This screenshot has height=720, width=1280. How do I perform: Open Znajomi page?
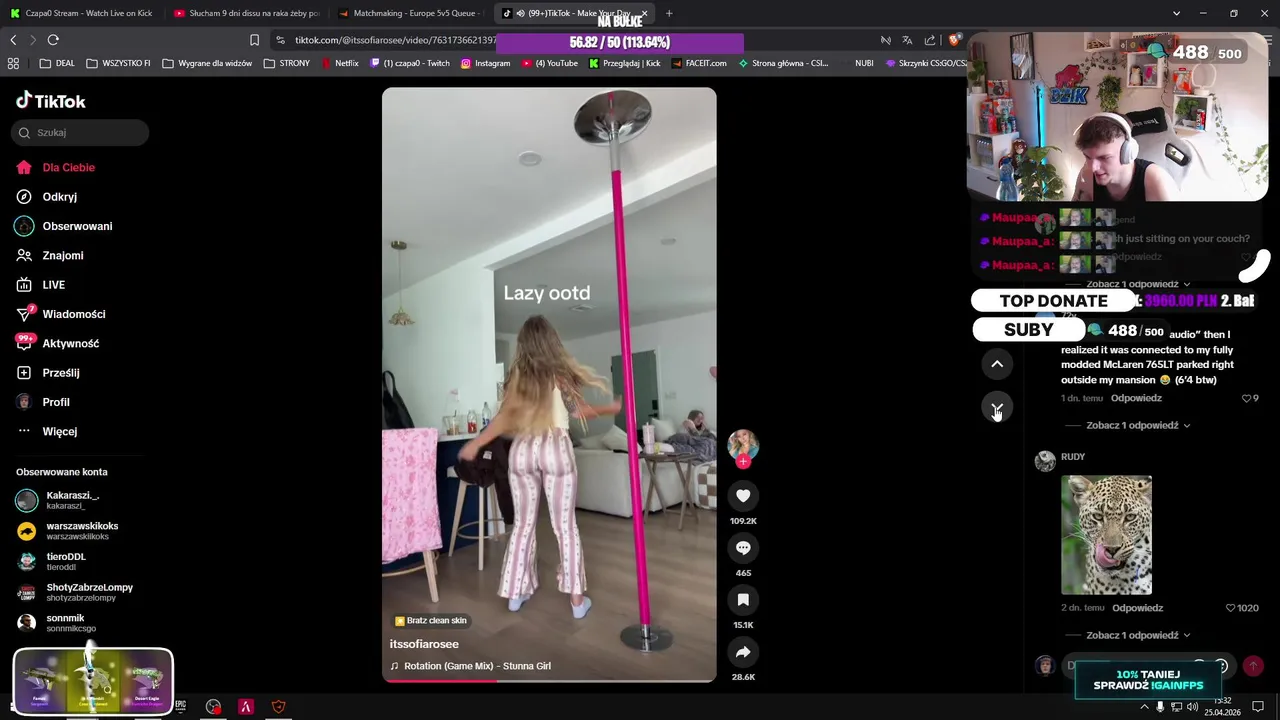click(x=62, y=255)
